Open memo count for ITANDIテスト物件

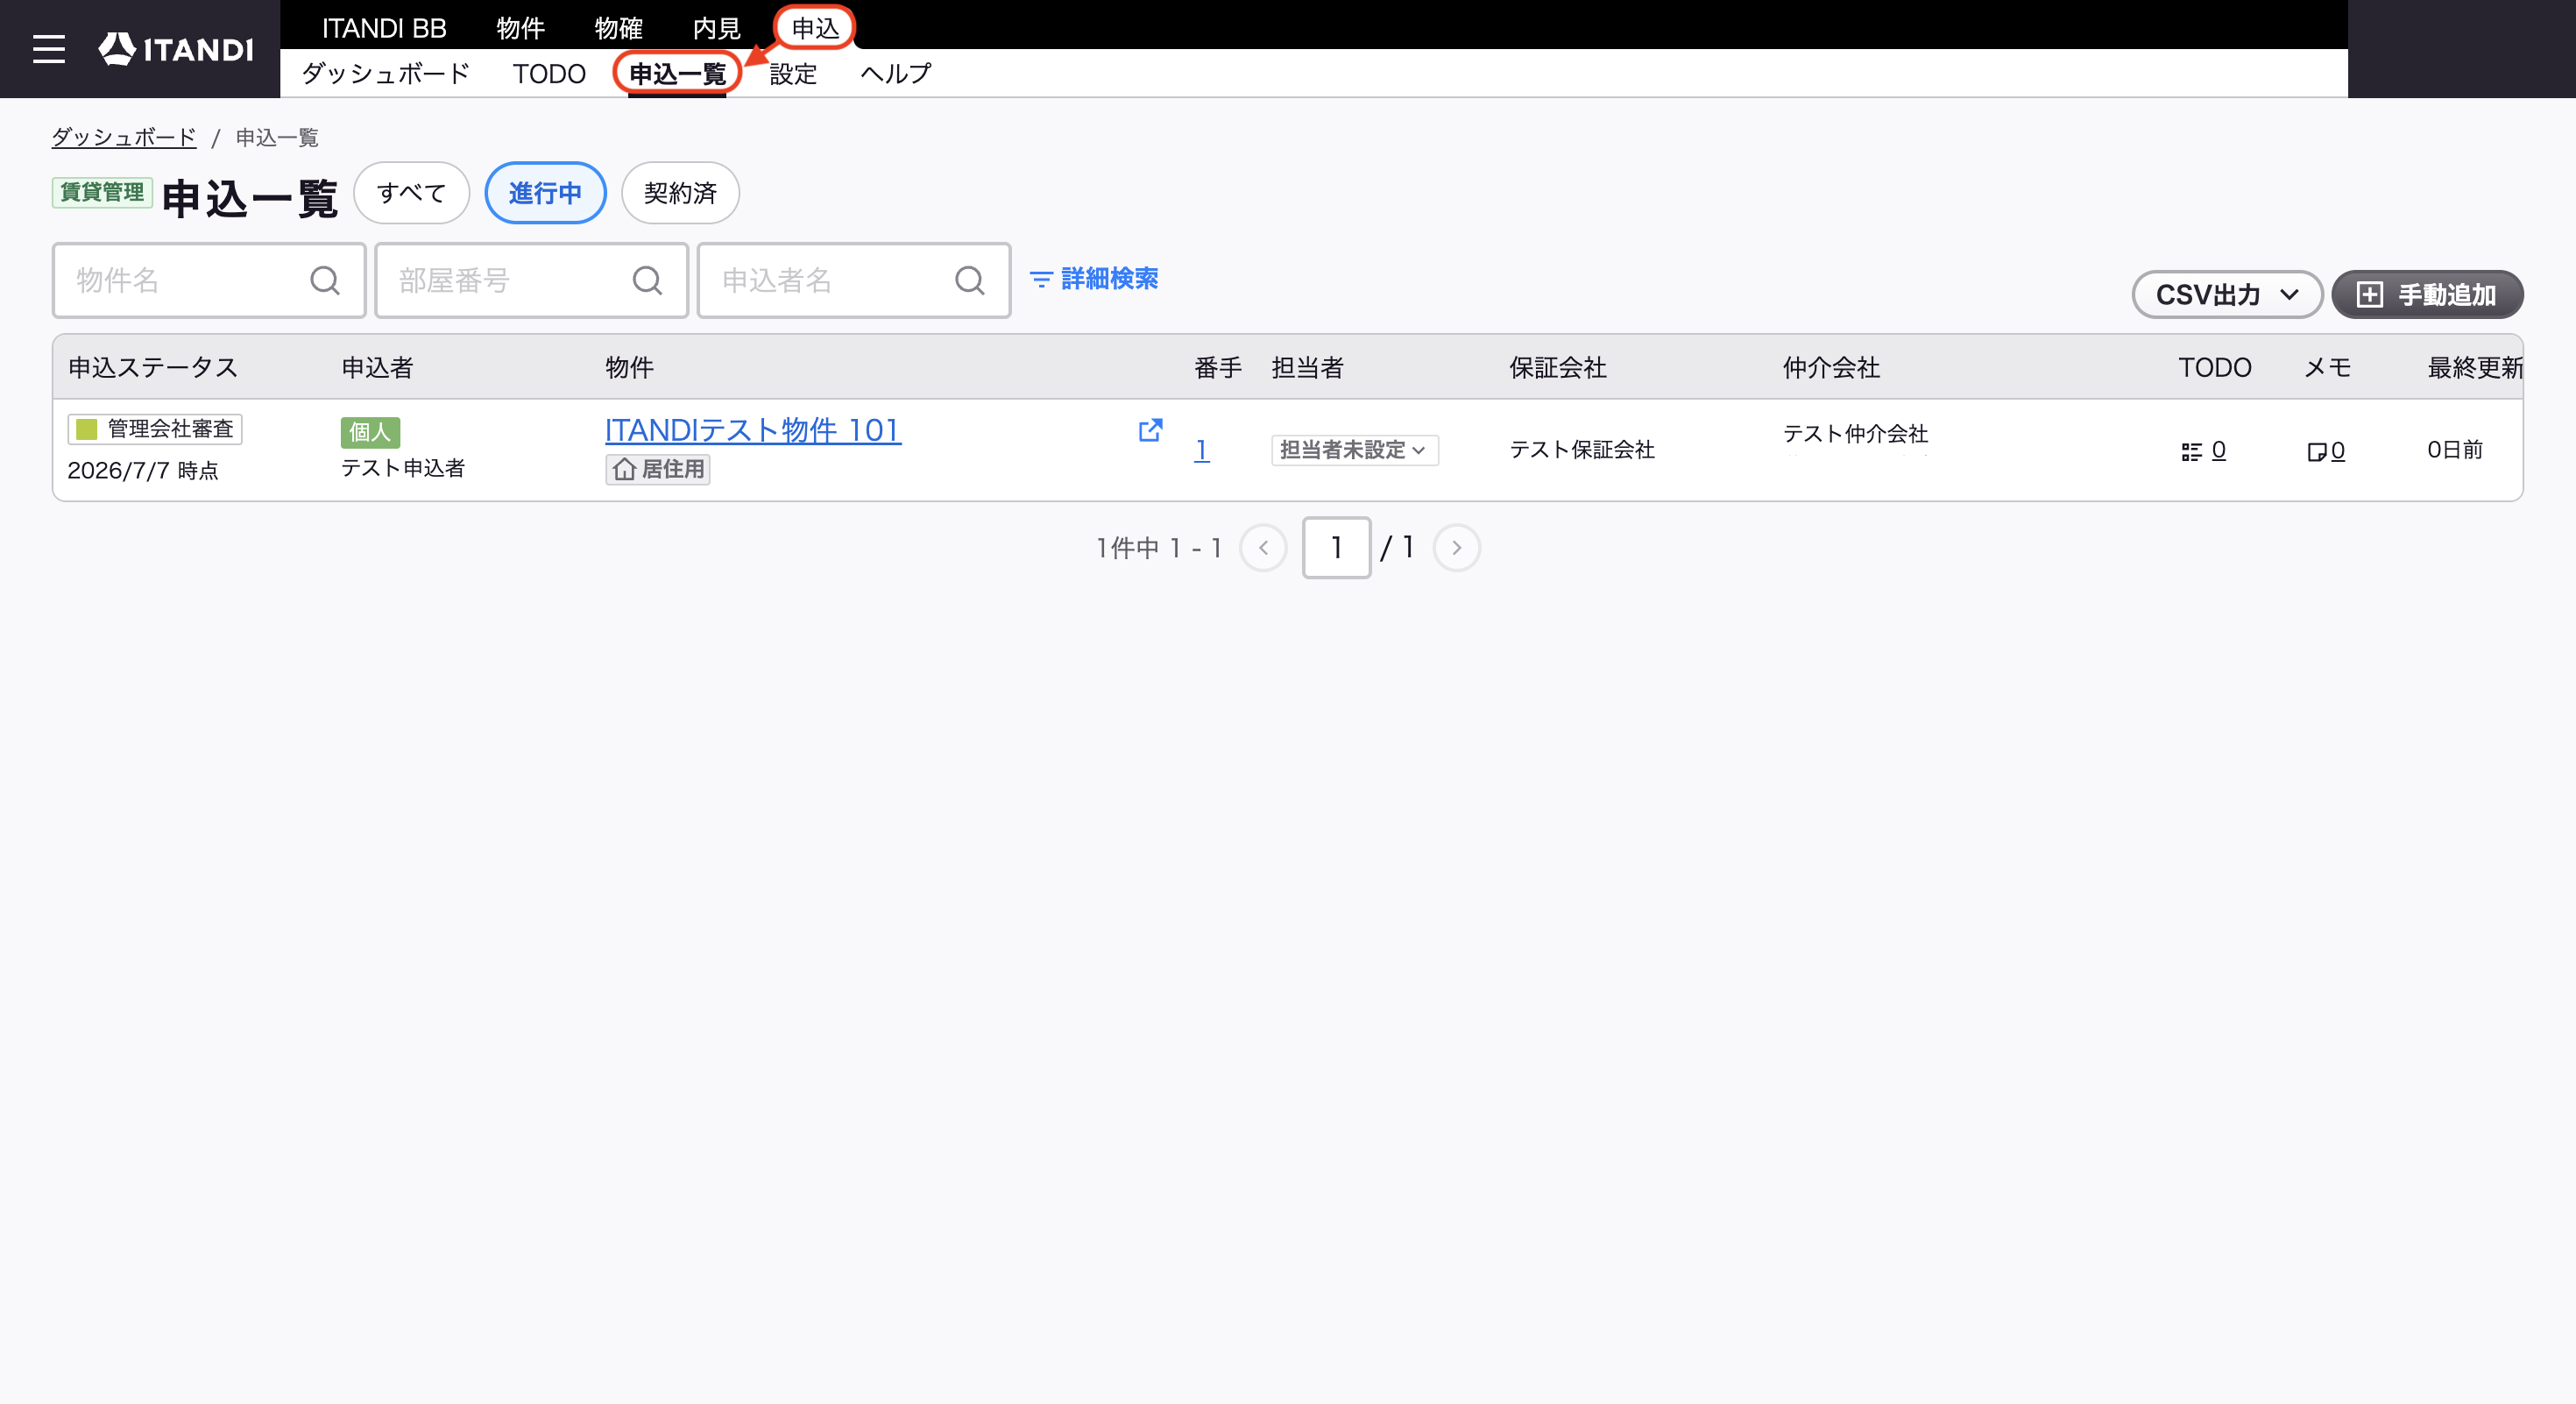click(2326, 452)
